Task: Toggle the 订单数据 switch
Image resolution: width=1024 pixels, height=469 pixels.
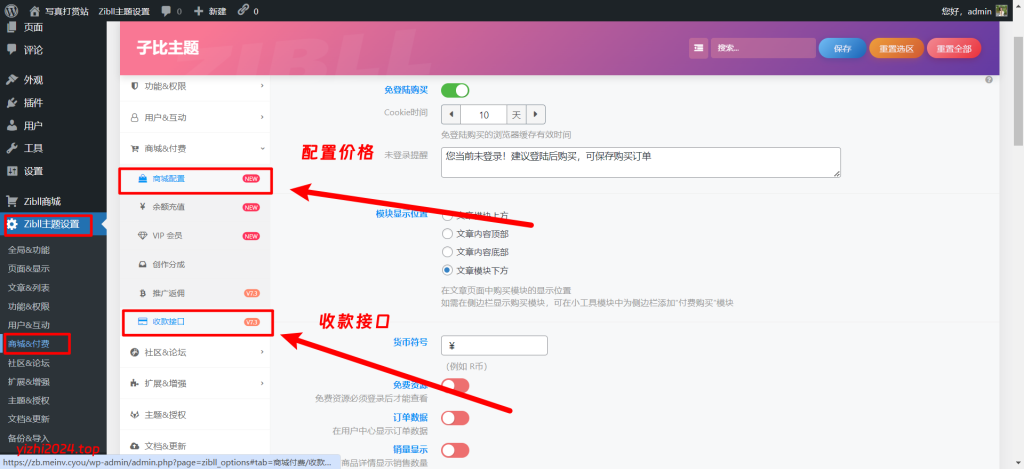Action: pos(455,417)
